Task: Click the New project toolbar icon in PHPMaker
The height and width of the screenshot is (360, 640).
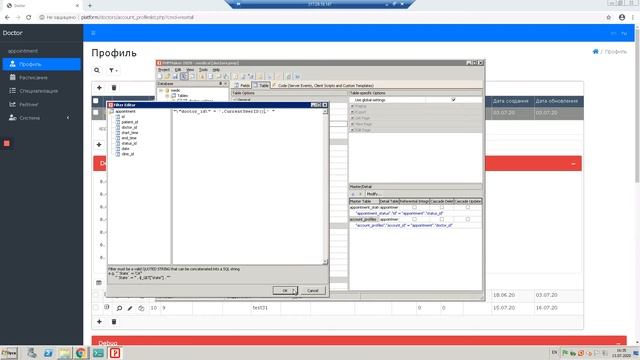Action: coord(160,76)
